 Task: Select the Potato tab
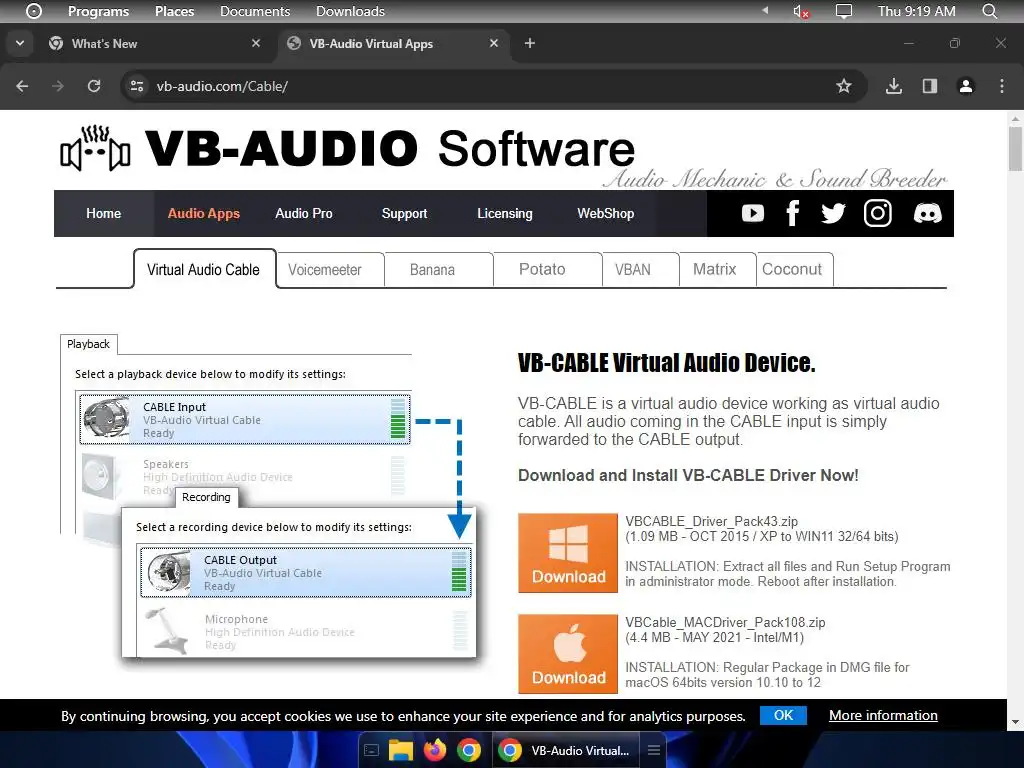point(547,270)
